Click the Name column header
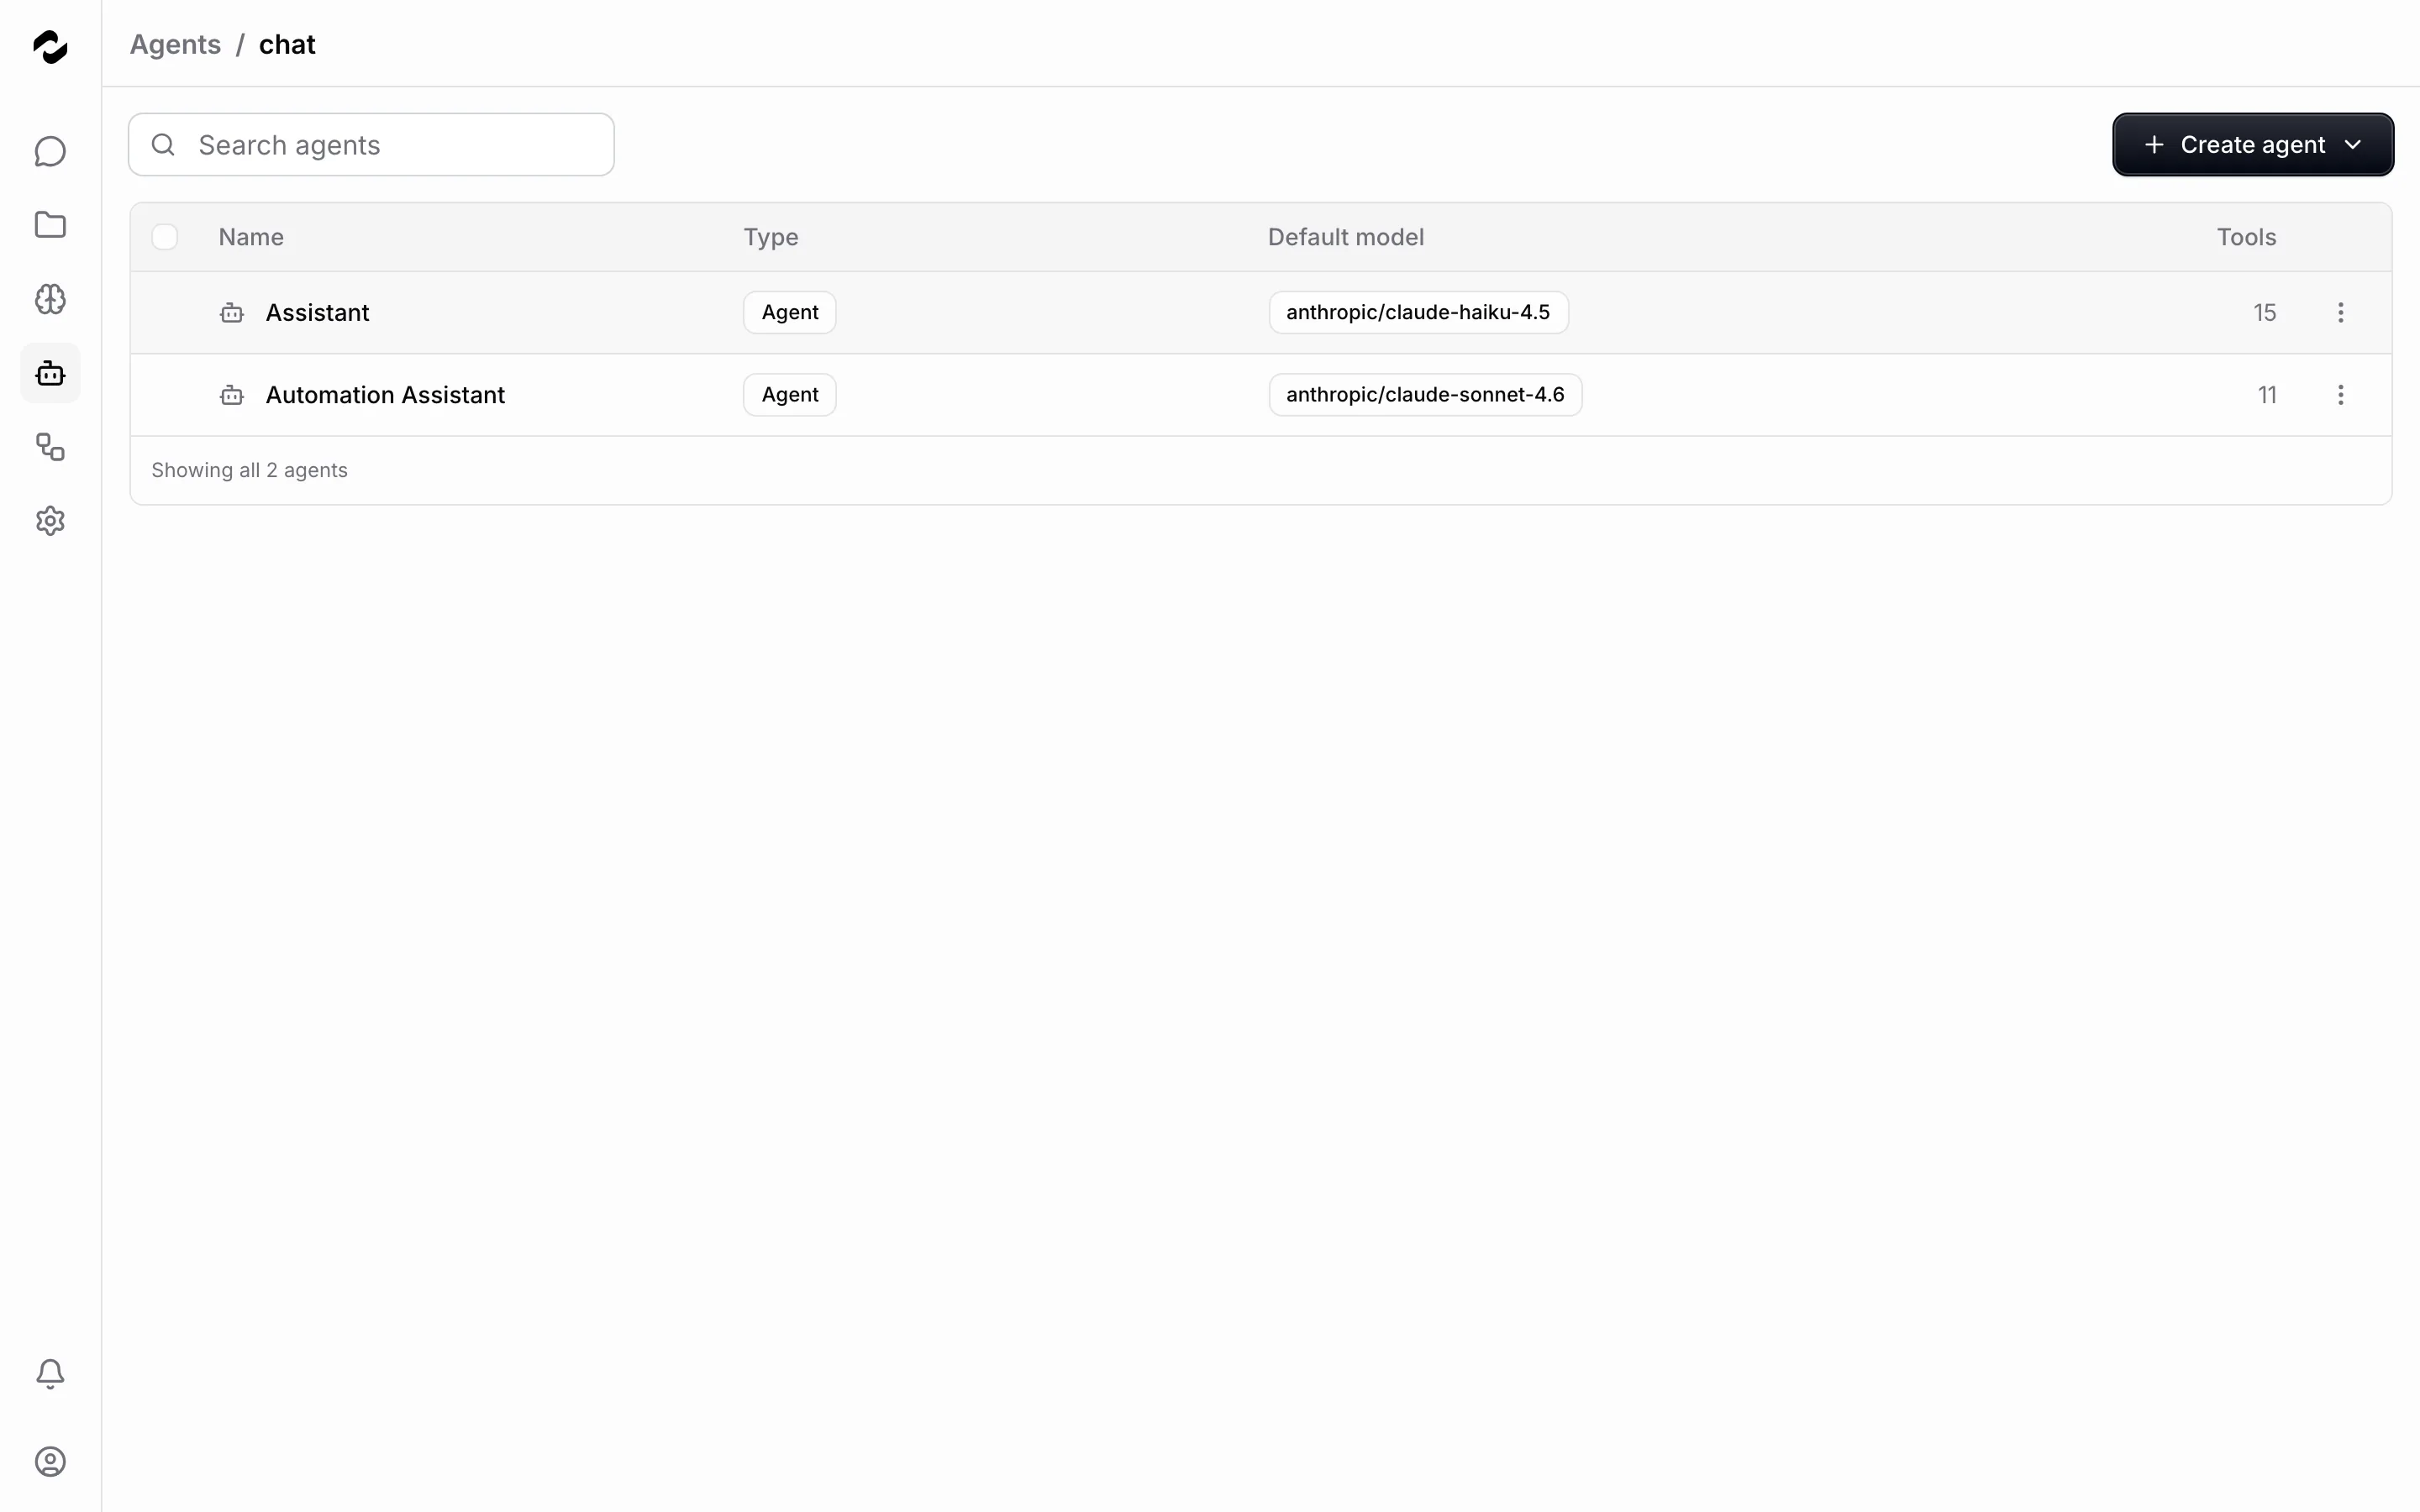Viewport: 2420px width, 1512px height. 251,237
